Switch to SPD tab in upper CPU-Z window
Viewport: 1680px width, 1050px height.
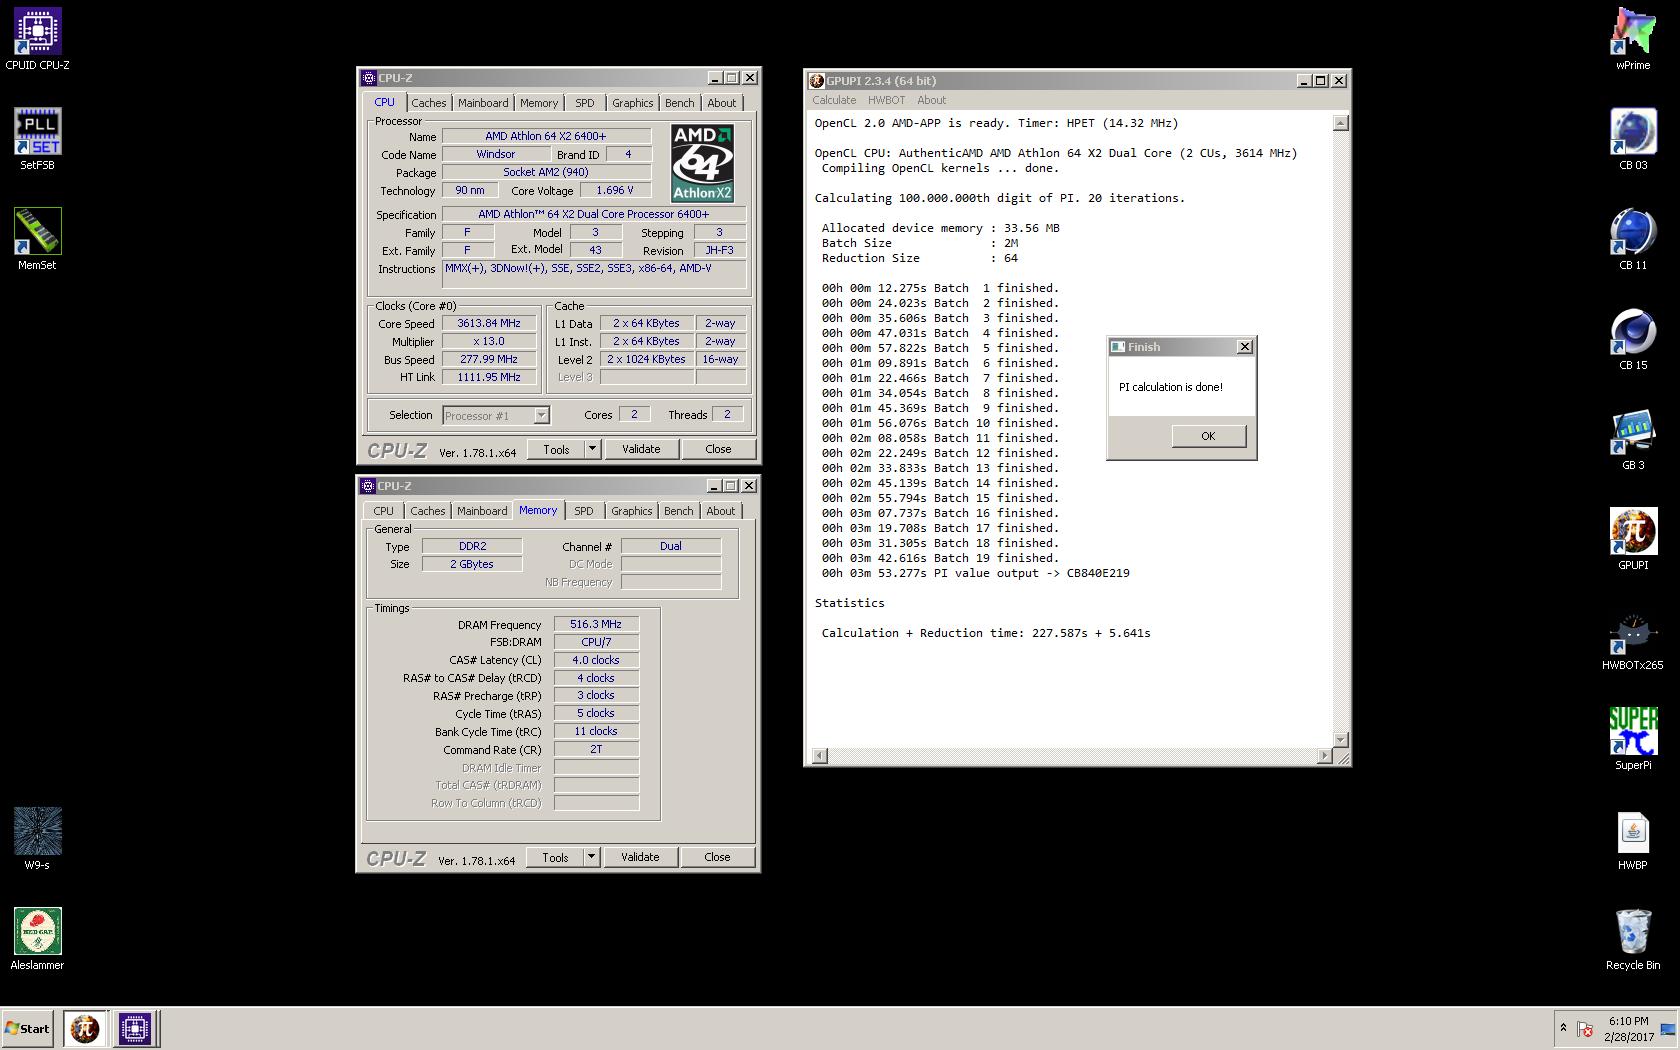(x=585, y=103)
